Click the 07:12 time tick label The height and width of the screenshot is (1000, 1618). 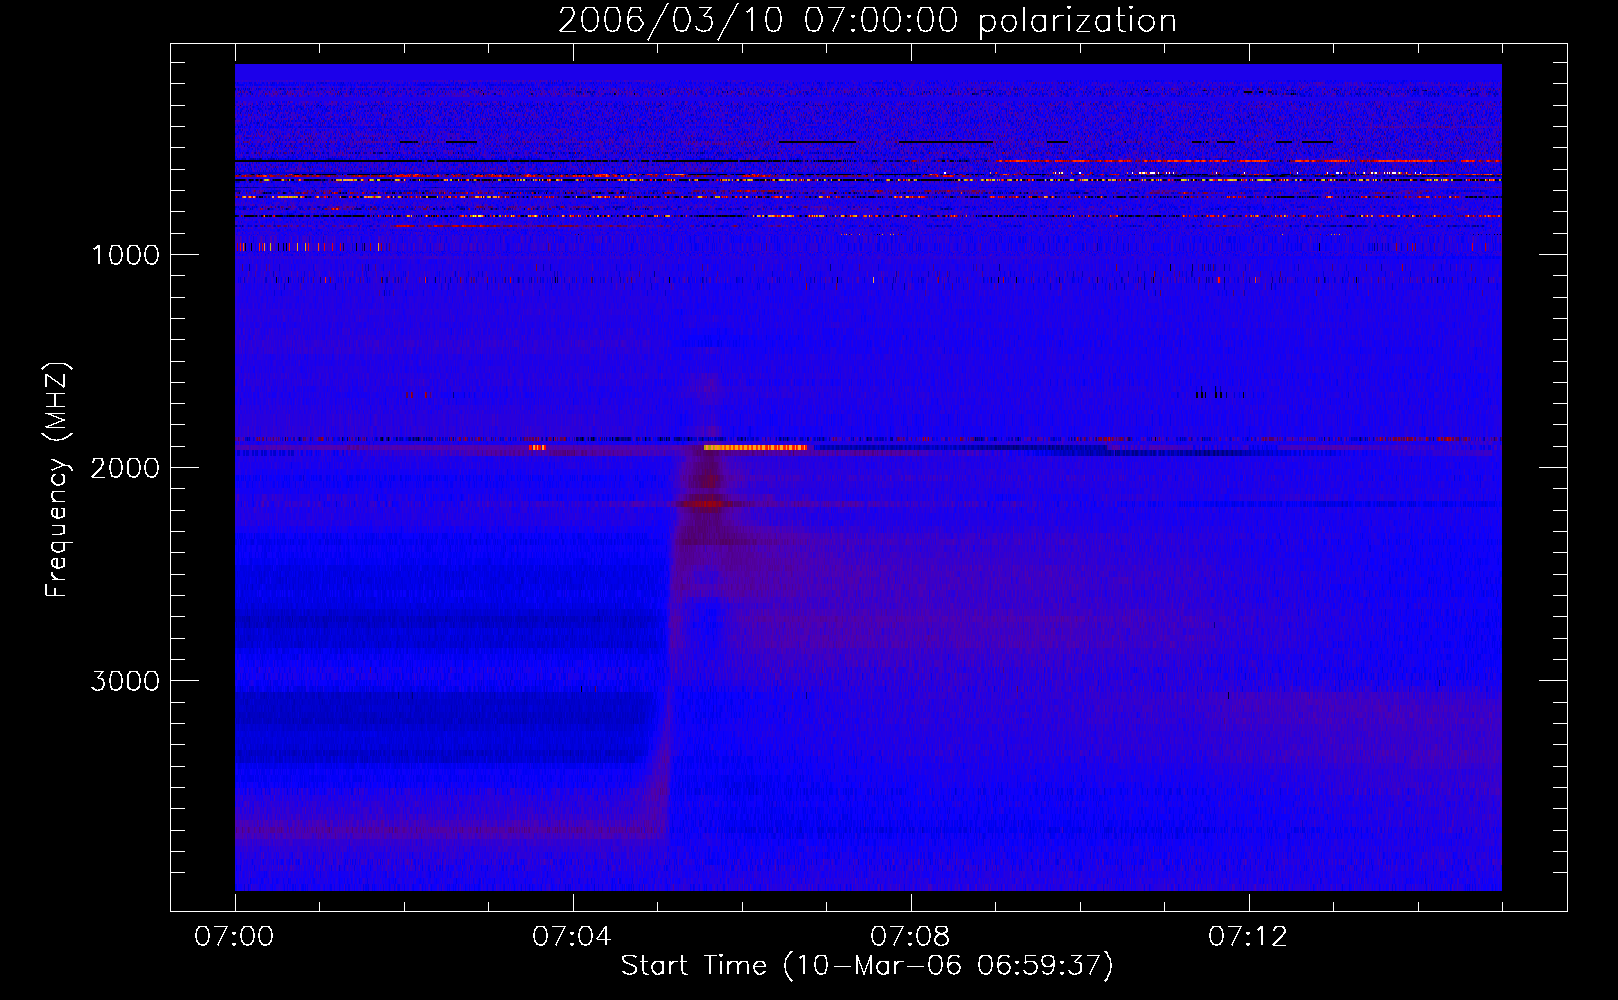tap(1248, 937)
